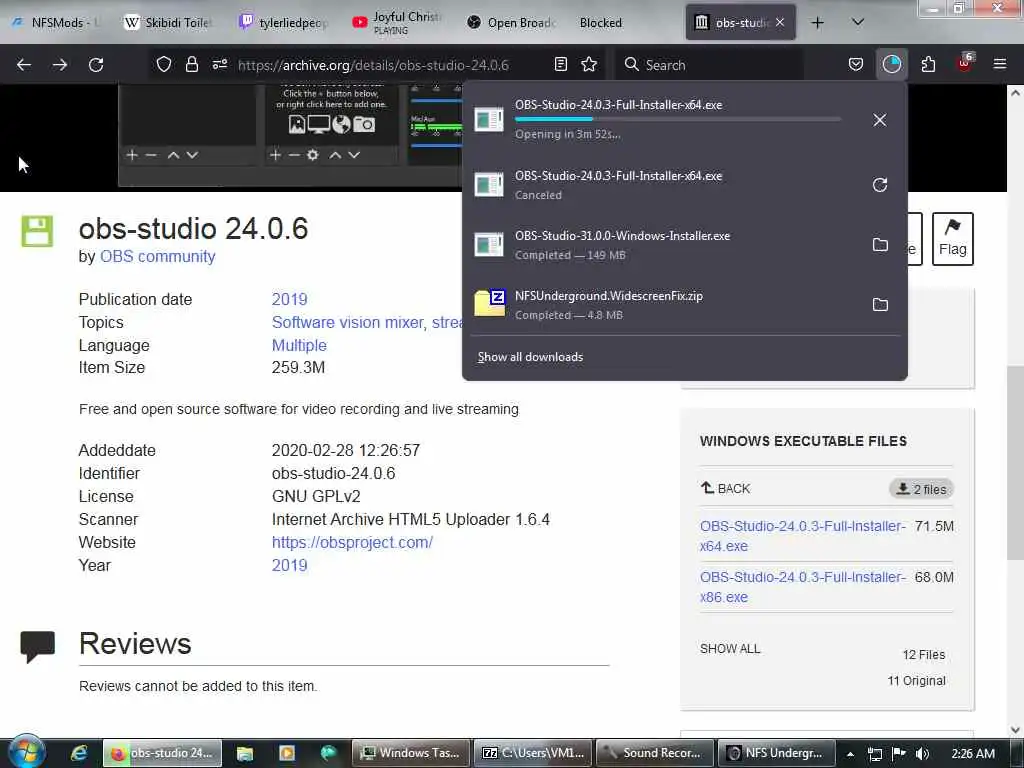Open the Year 2019 link

pos(289,565)
